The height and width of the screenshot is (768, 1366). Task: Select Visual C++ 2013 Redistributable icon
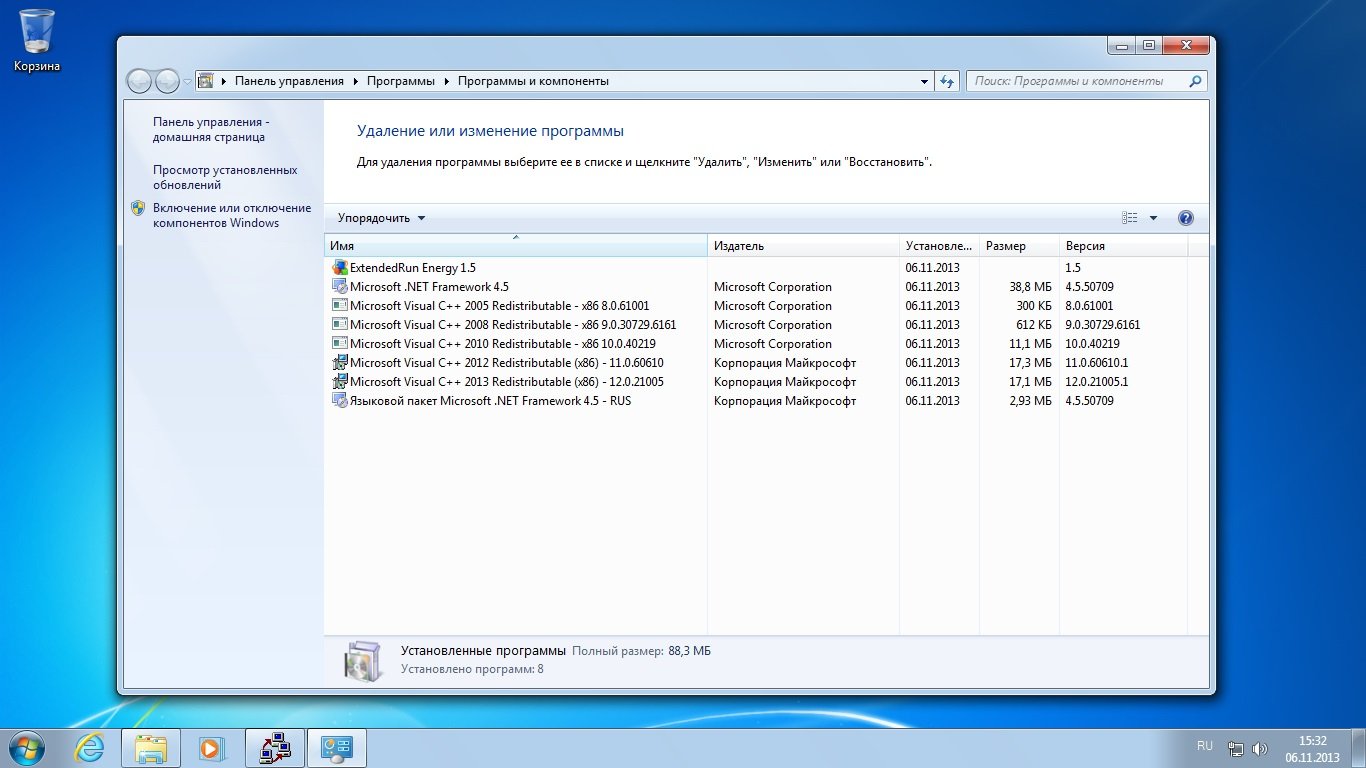point(340,382)
